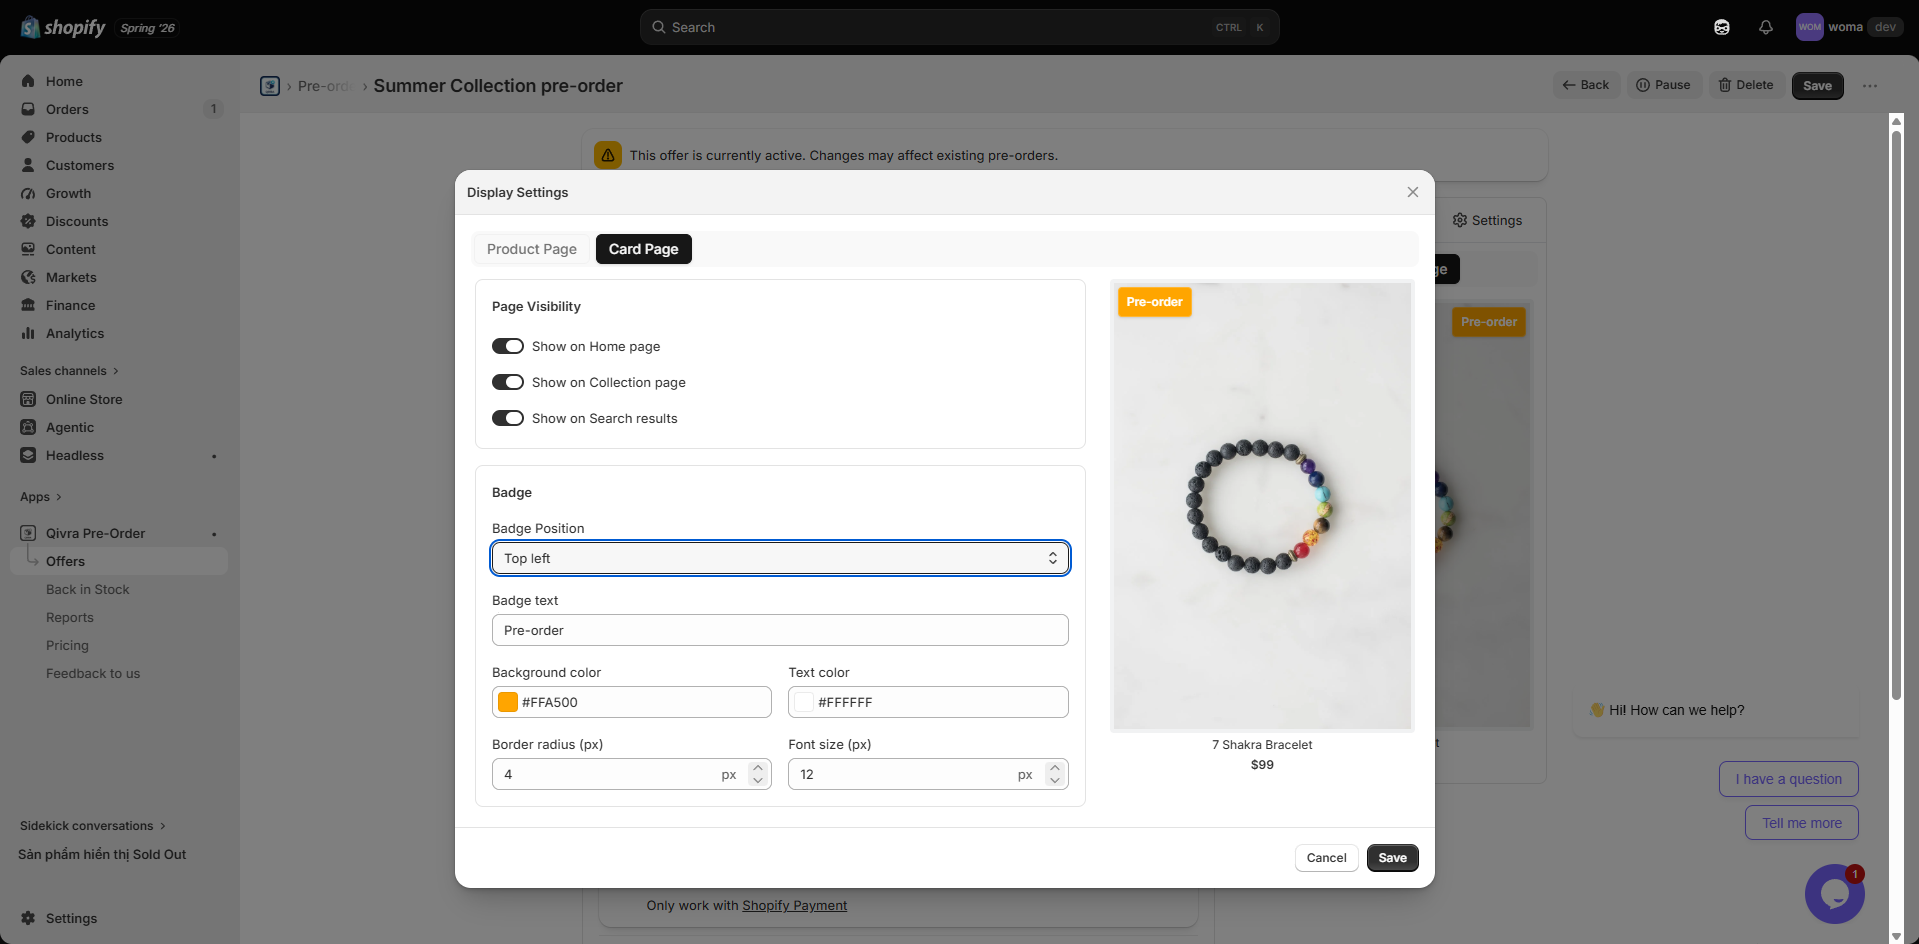
Task: Click the Badge text input field
Action: [780, 630]
